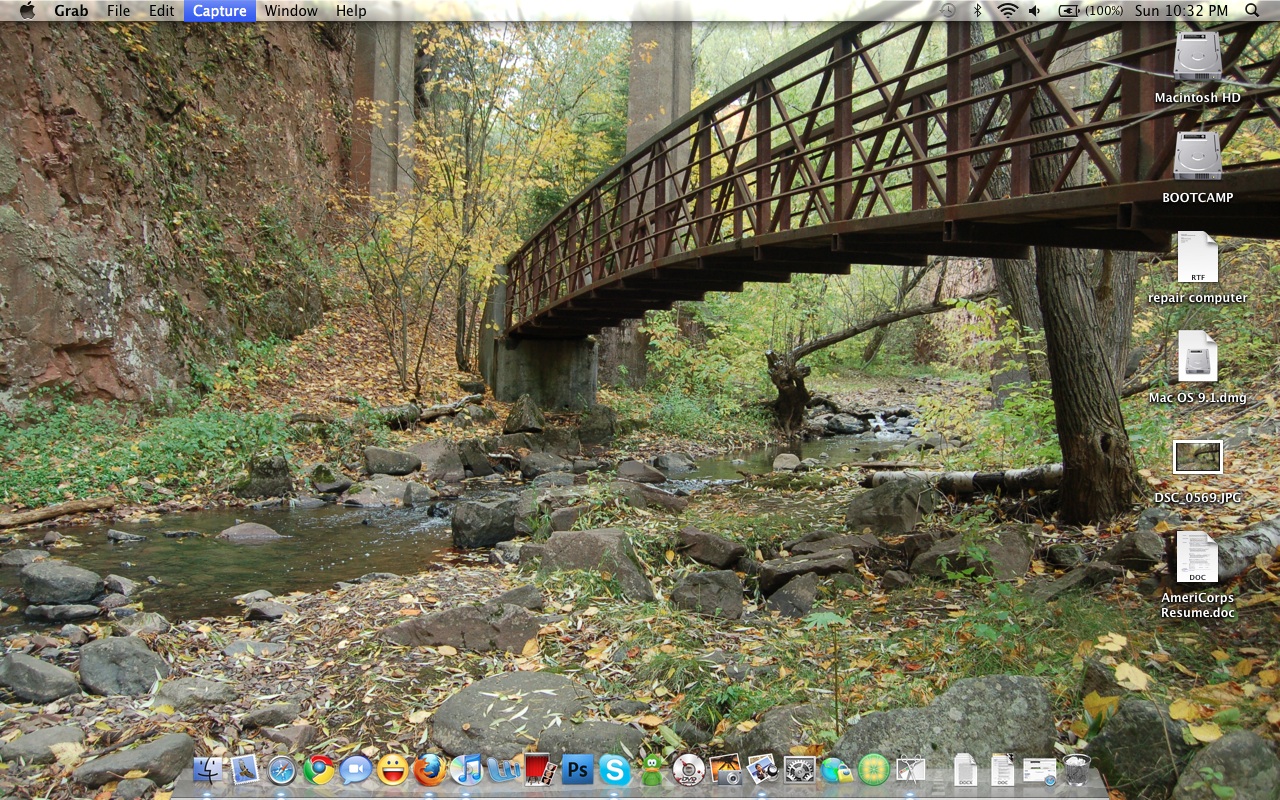The height and width of the screenshot is (800, 1280).
Task: Open globe with padlock Dock icon
Action: [x=837, y=769]
